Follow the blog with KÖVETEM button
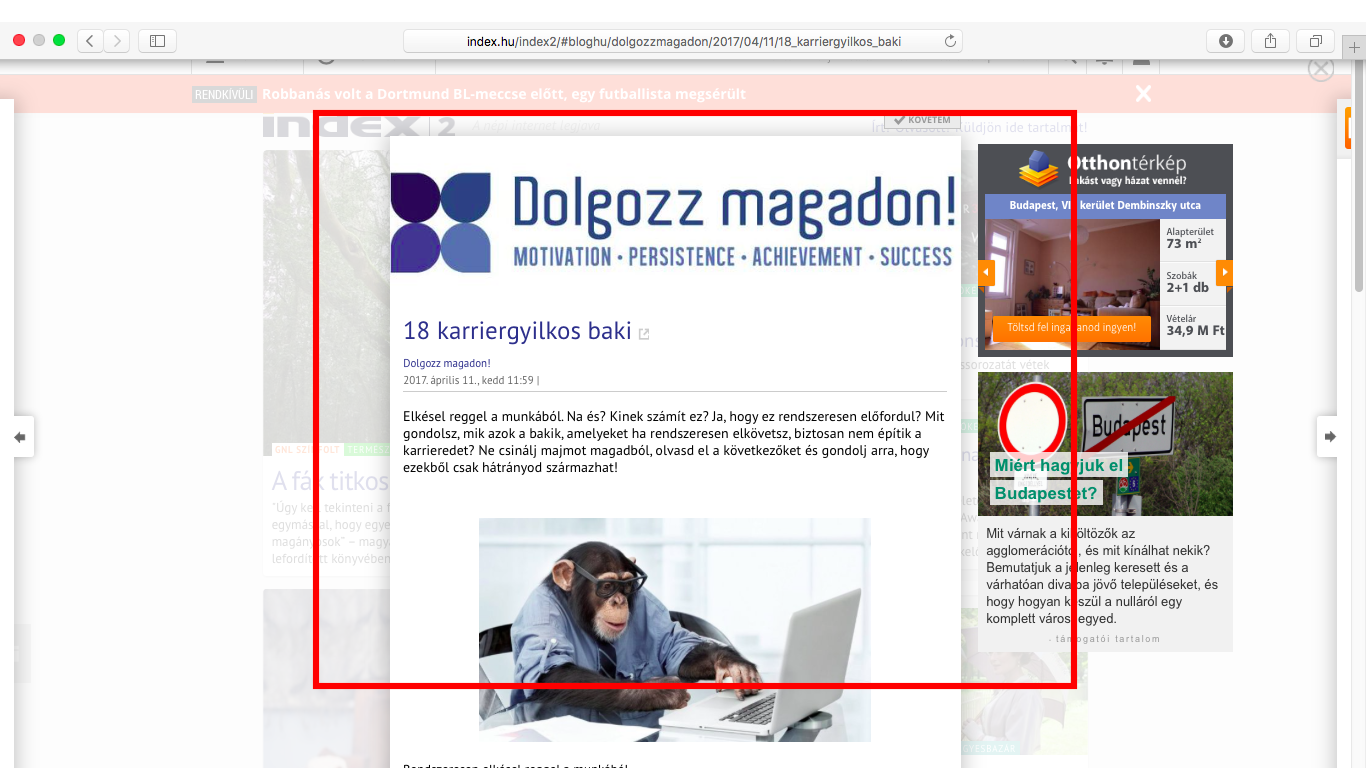 (922, 120)
